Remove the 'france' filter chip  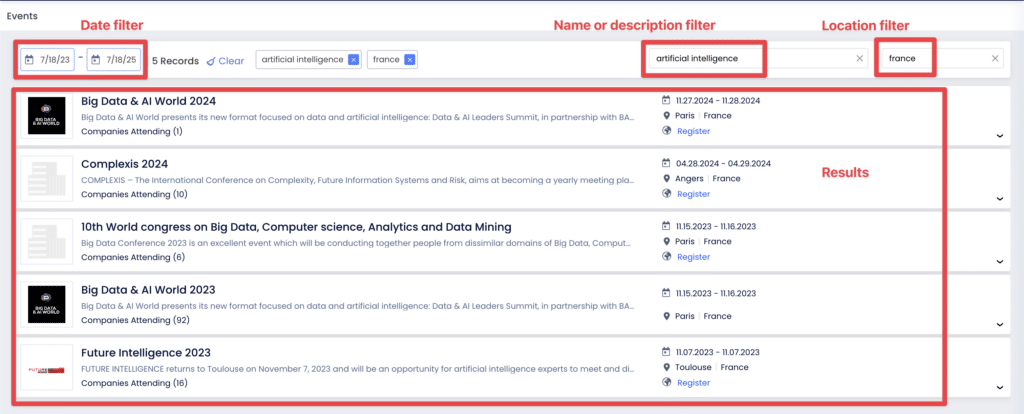tap(409, 59)
